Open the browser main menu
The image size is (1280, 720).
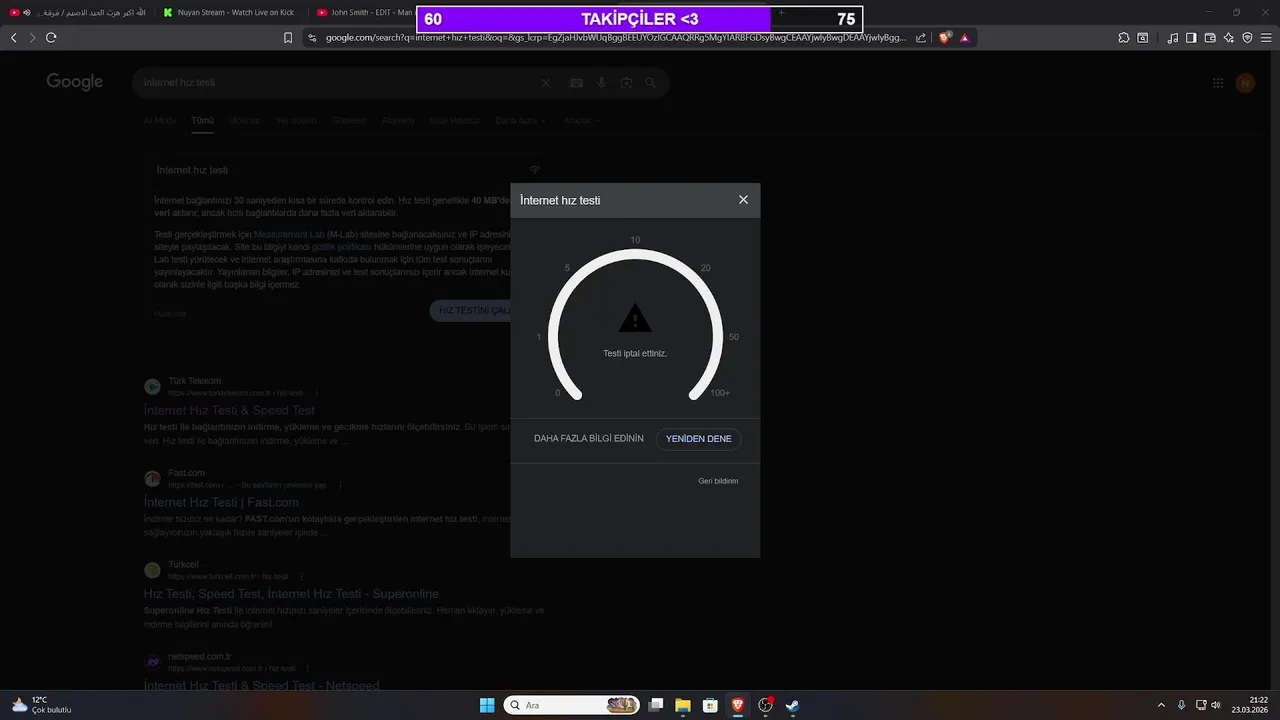(1266, 38)
